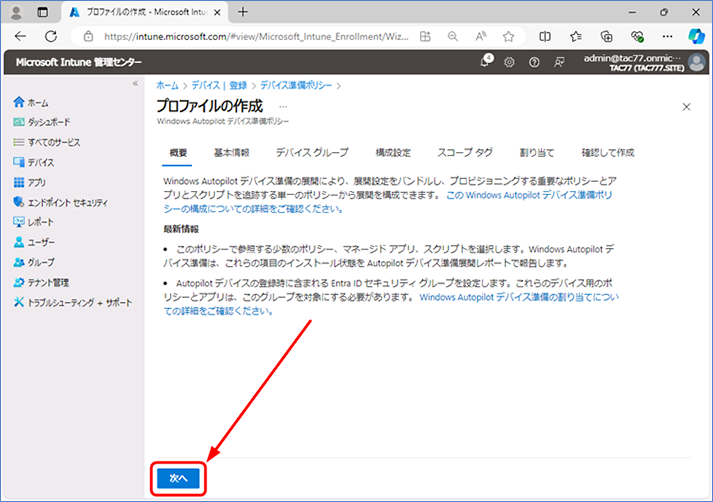This screenshot has height=502, width=713.
Task: Open the Copilot icon in the browser toolbar
Action: pos(696,36)
